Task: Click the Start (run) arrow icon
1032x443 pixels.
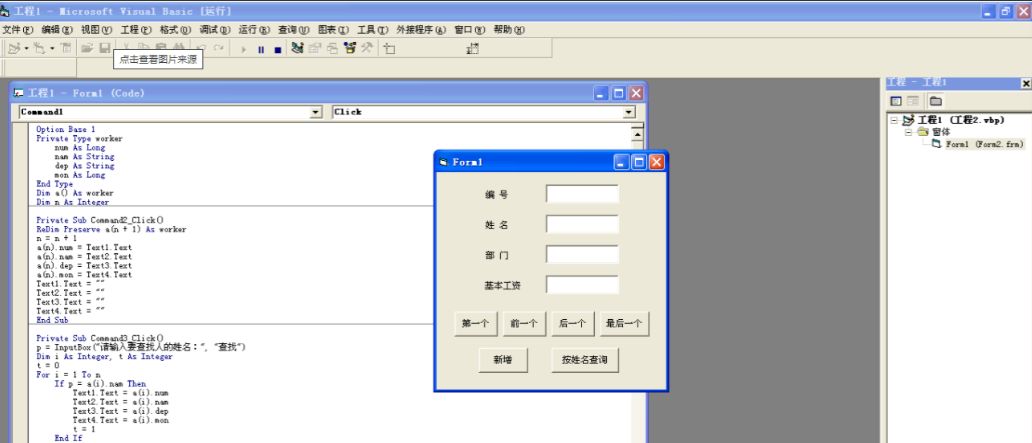Action: (x=244, y=49)
